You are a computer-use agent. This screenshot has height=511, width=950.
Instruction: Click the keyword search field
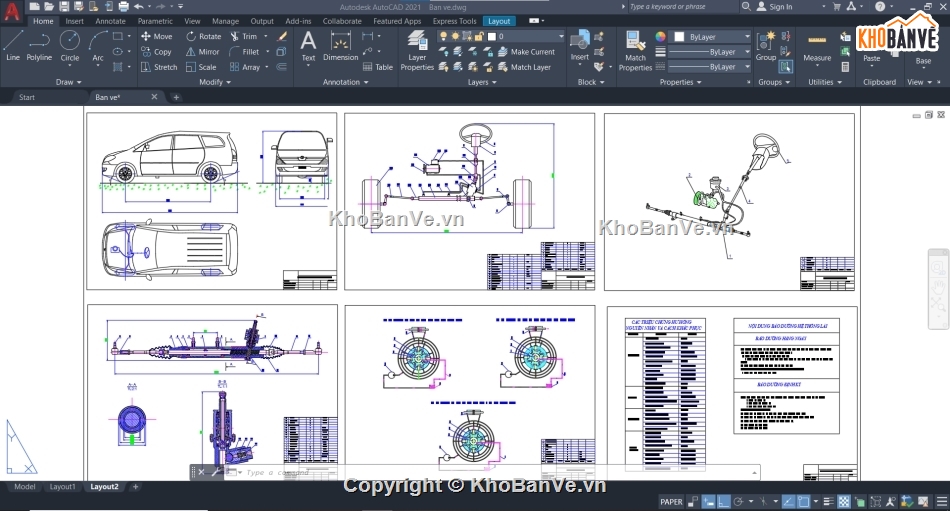click(x=682, y=7)
